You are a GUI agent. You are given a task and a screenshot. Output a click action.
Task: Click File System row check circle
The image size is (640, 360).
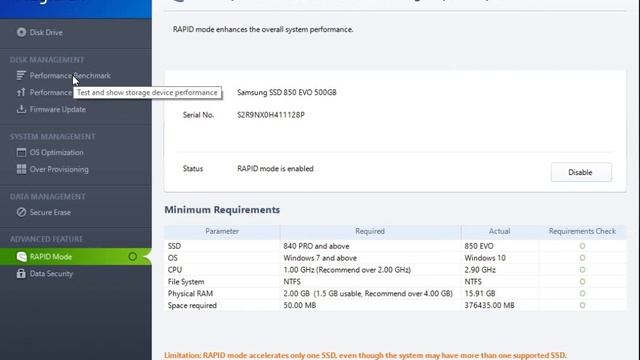click(x=582, y=282)
